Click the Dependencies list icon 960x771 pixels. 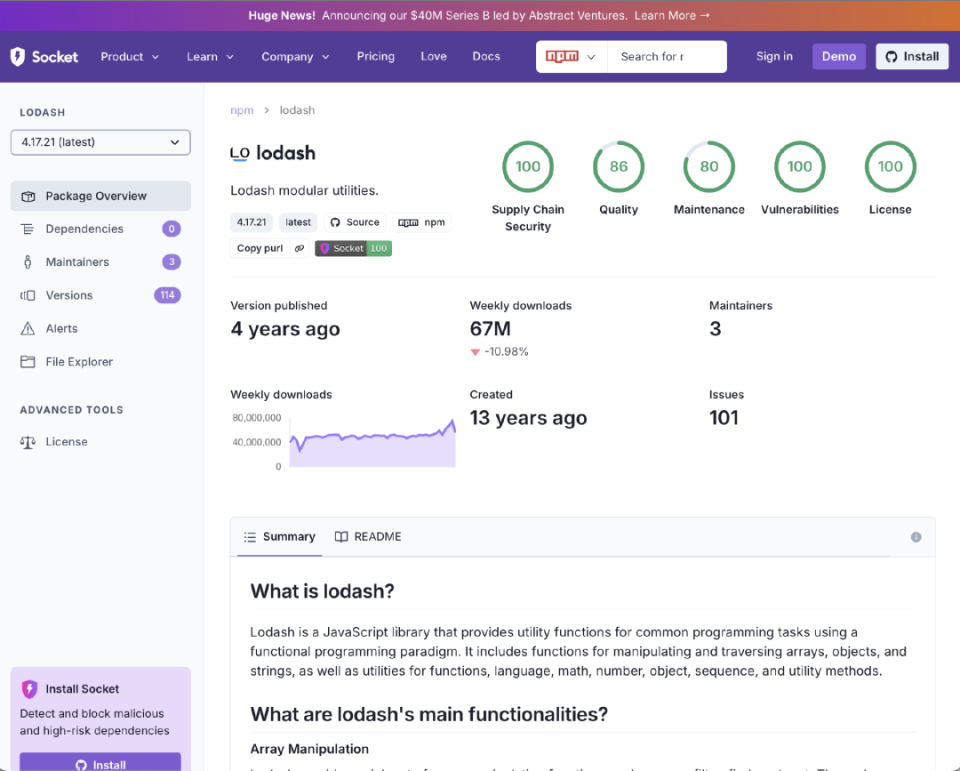28,229
